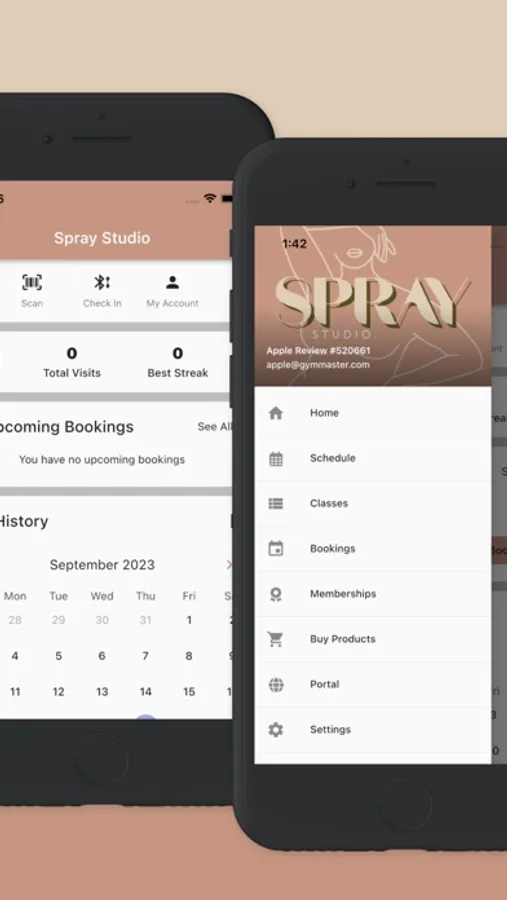Open Portal in the side menu

[x=373, y=685]
